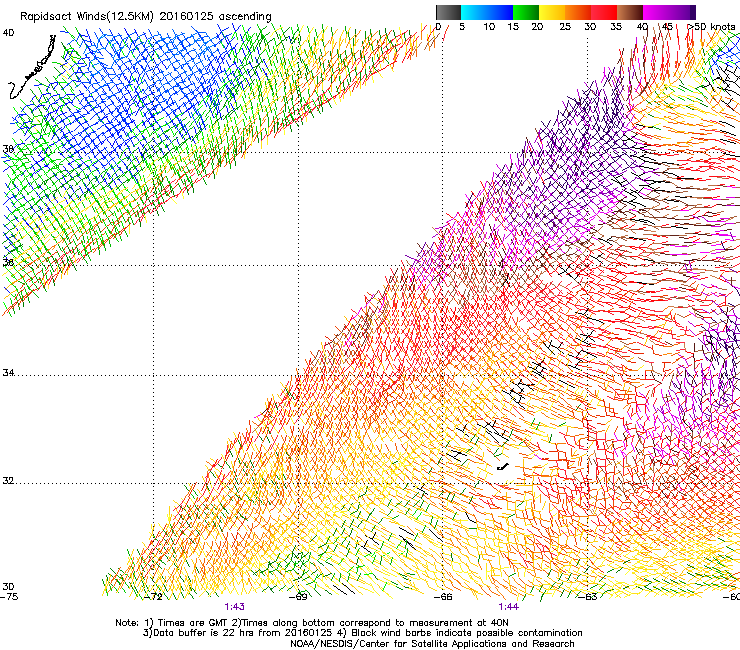Screen dimensions: 740x650
Task: Select the green 15-20 knots legend swatch
Action: (526, 12)
